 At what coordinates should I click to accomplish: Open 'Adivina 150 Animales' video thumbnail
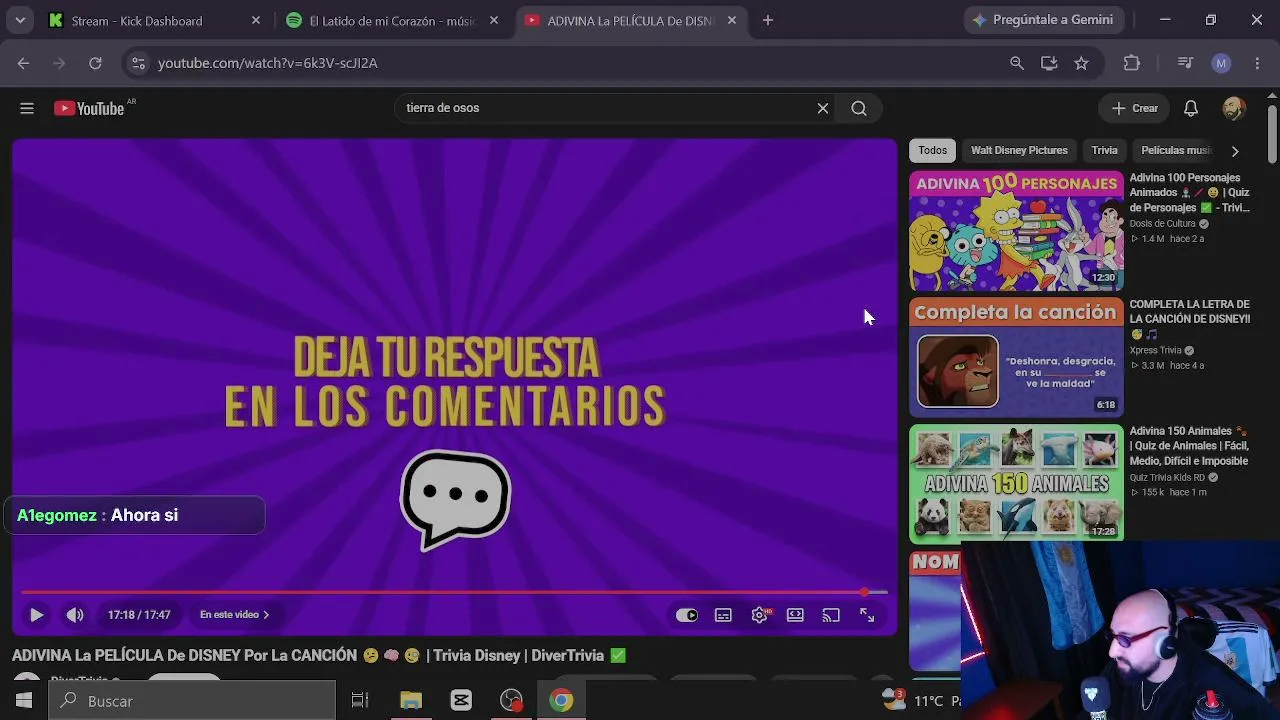pos(1016,483)
